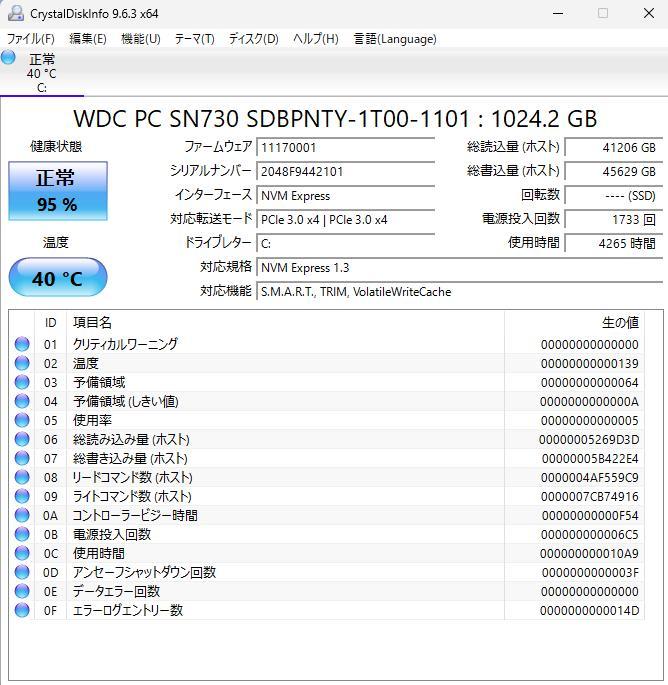Click the 総書込量 value 45629 GB
The width and height of the screenshot is (668, 685).
[x=613, y=171]
